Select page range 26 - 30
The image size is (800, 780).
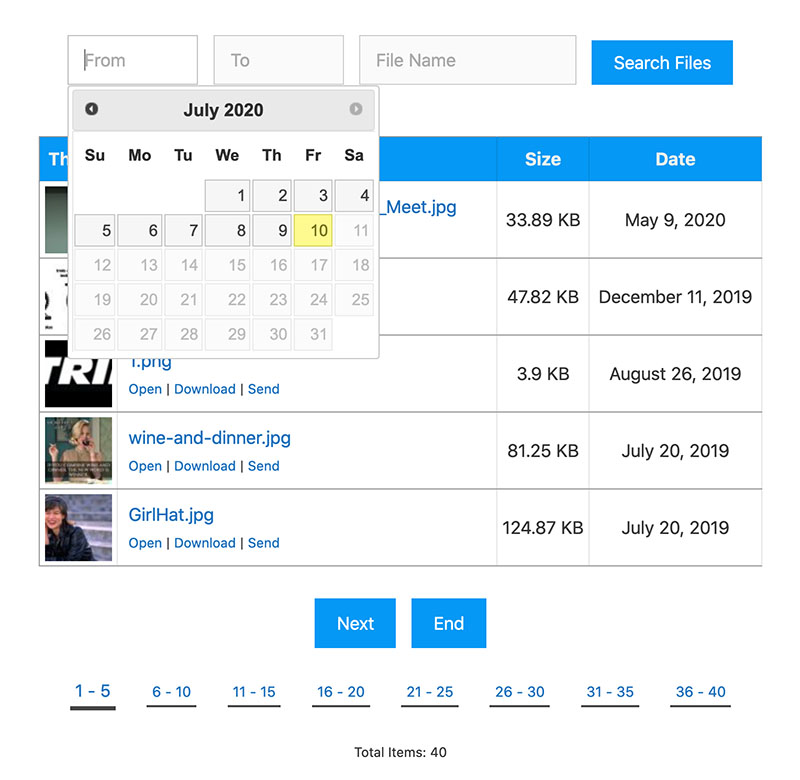[x=519, y=692]
